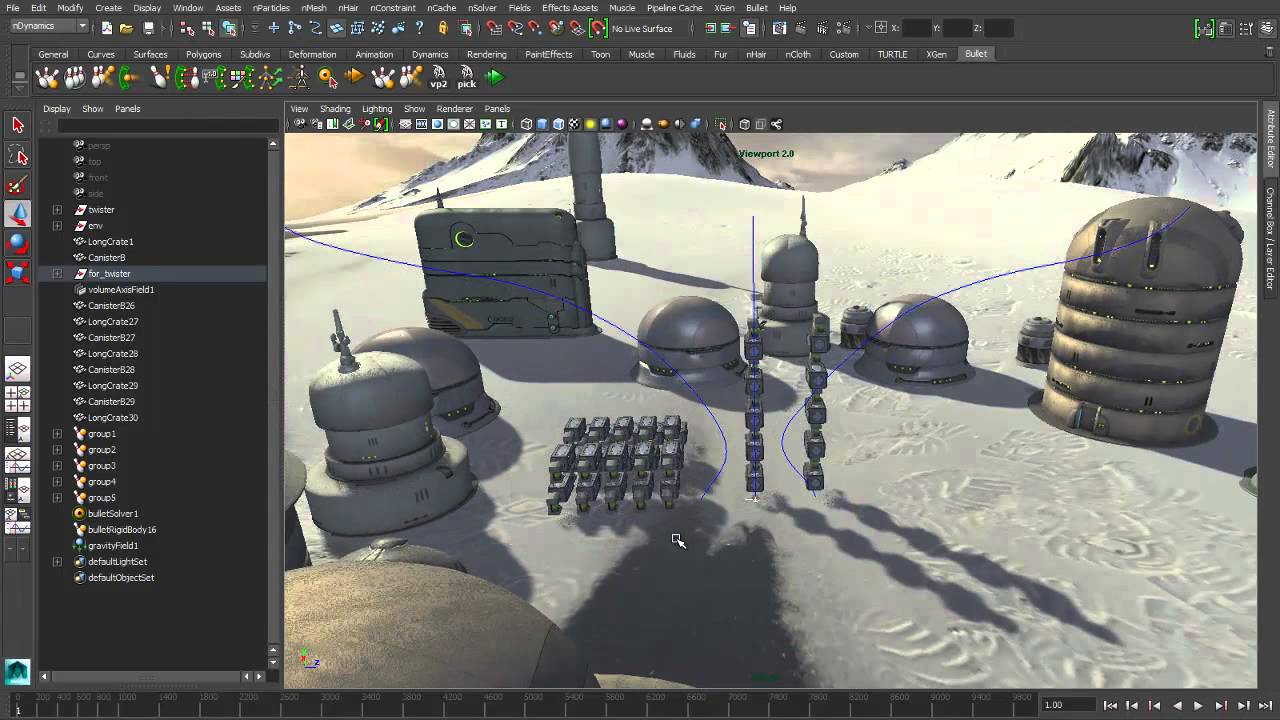The image size is (1280, 720).
Task: Expand group5 in outliner
Action: tap(57, 498)
